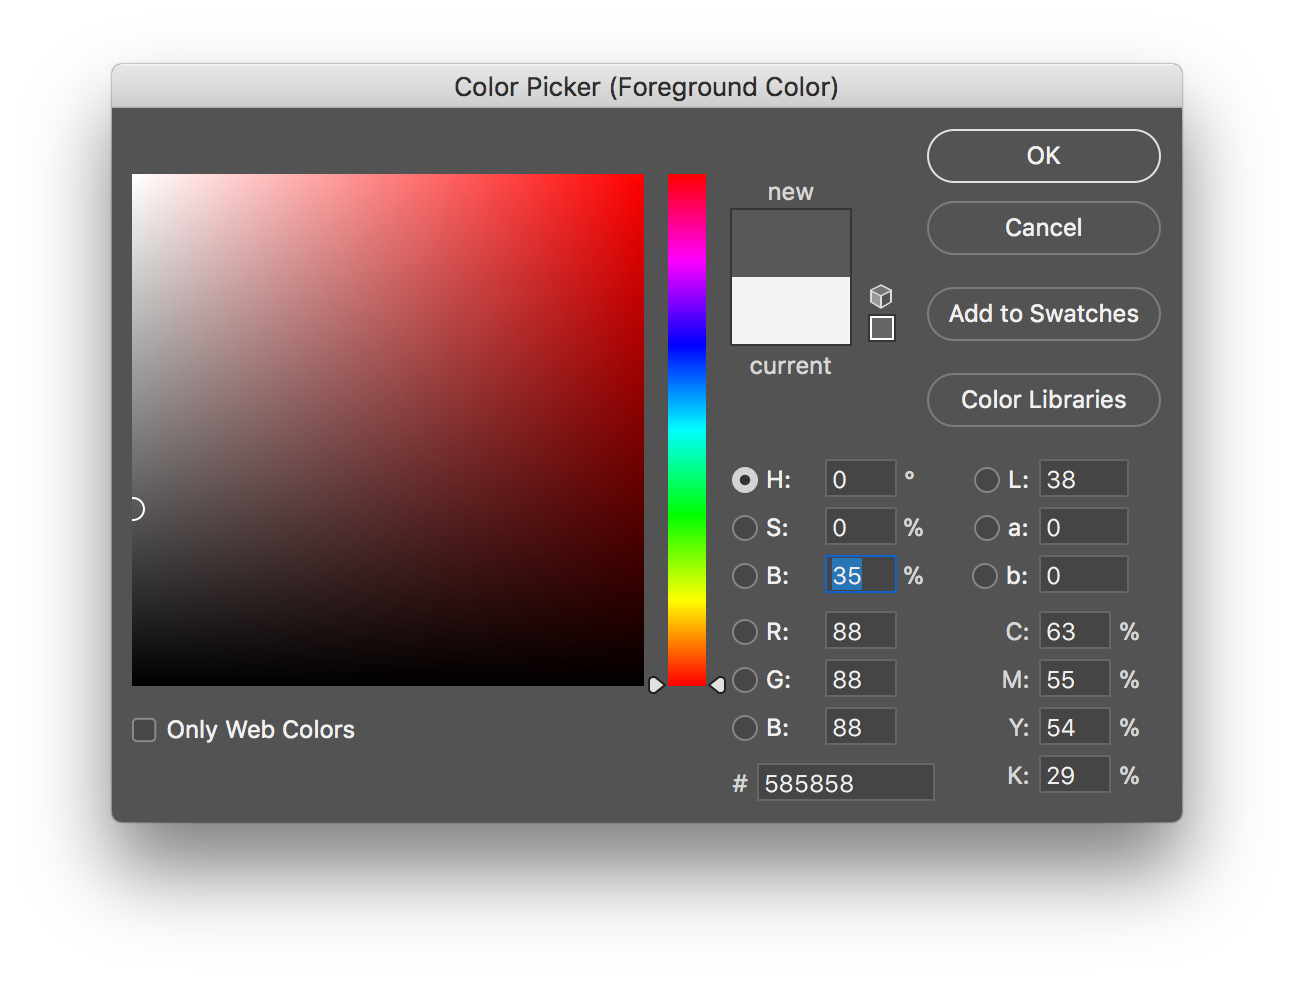
Task: Click the K black field showing 29
Action: (1075, 775)
